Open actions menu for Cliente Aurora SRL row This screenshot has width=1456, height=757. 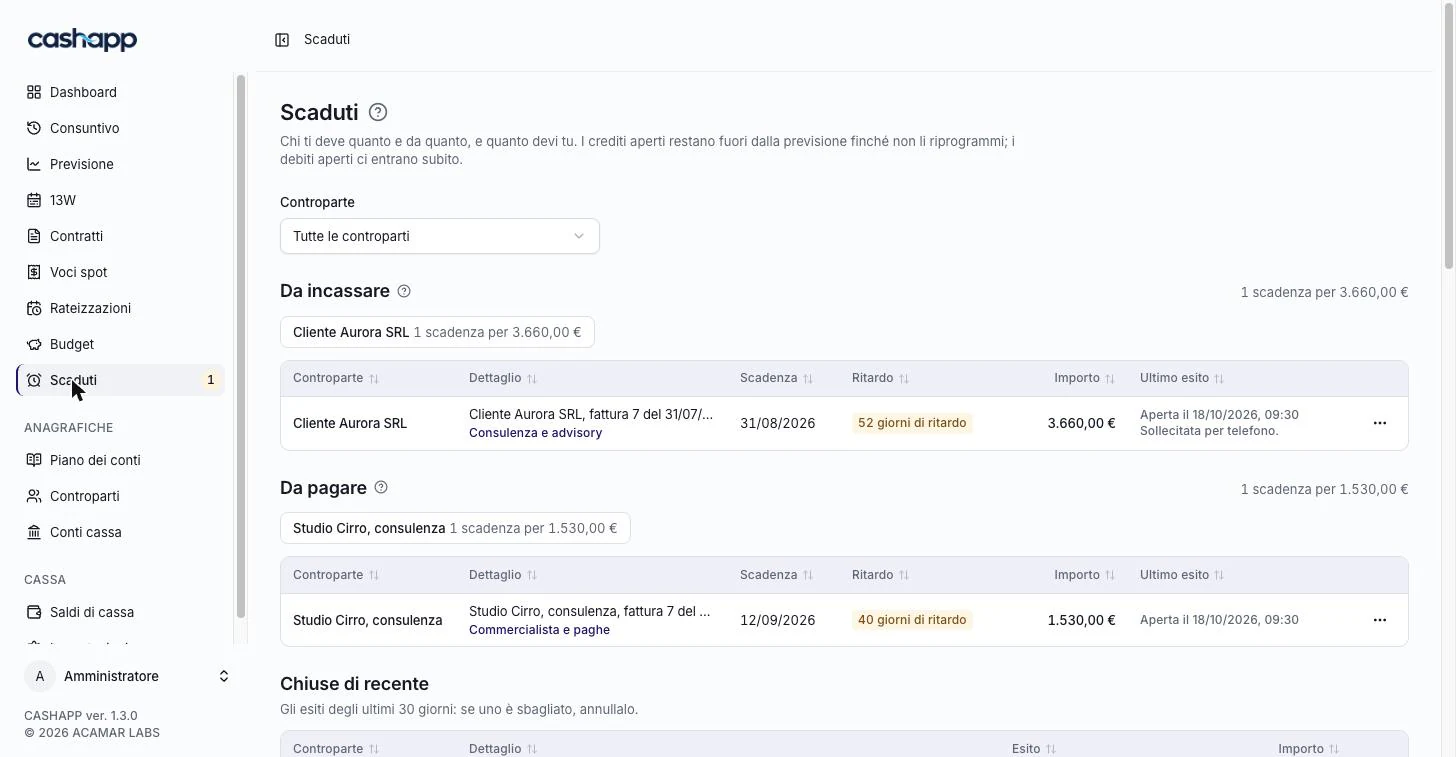(1380, 423)
